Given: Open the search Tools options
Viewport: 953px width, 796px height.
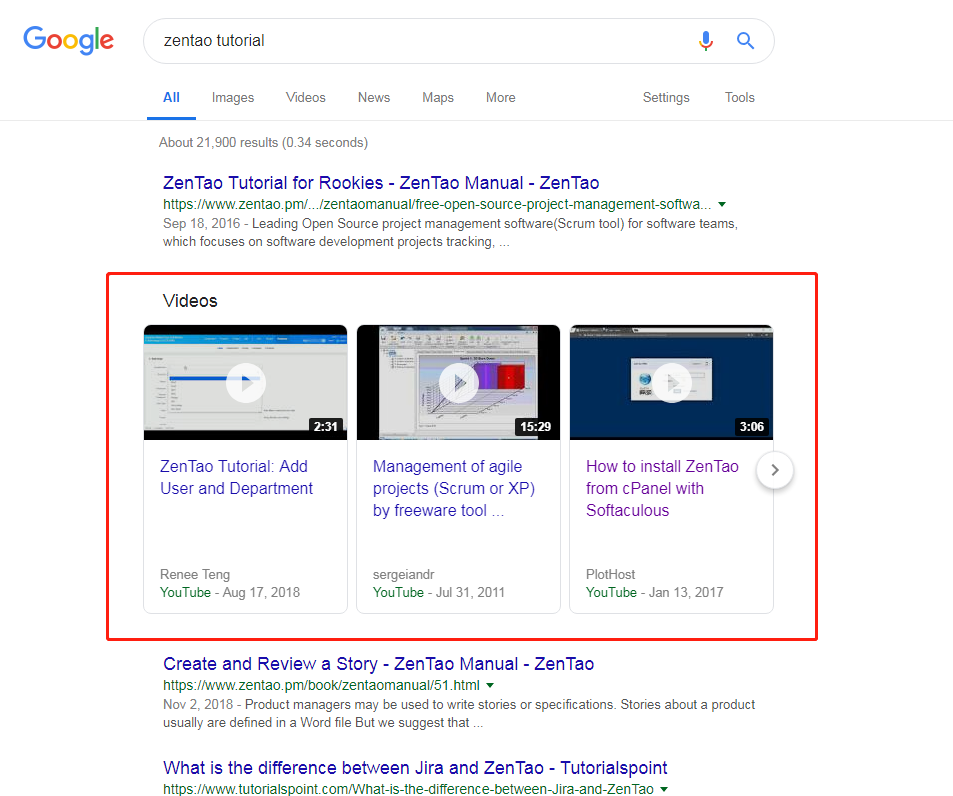Looking at the screenshot, I should (x=740, y=97).
